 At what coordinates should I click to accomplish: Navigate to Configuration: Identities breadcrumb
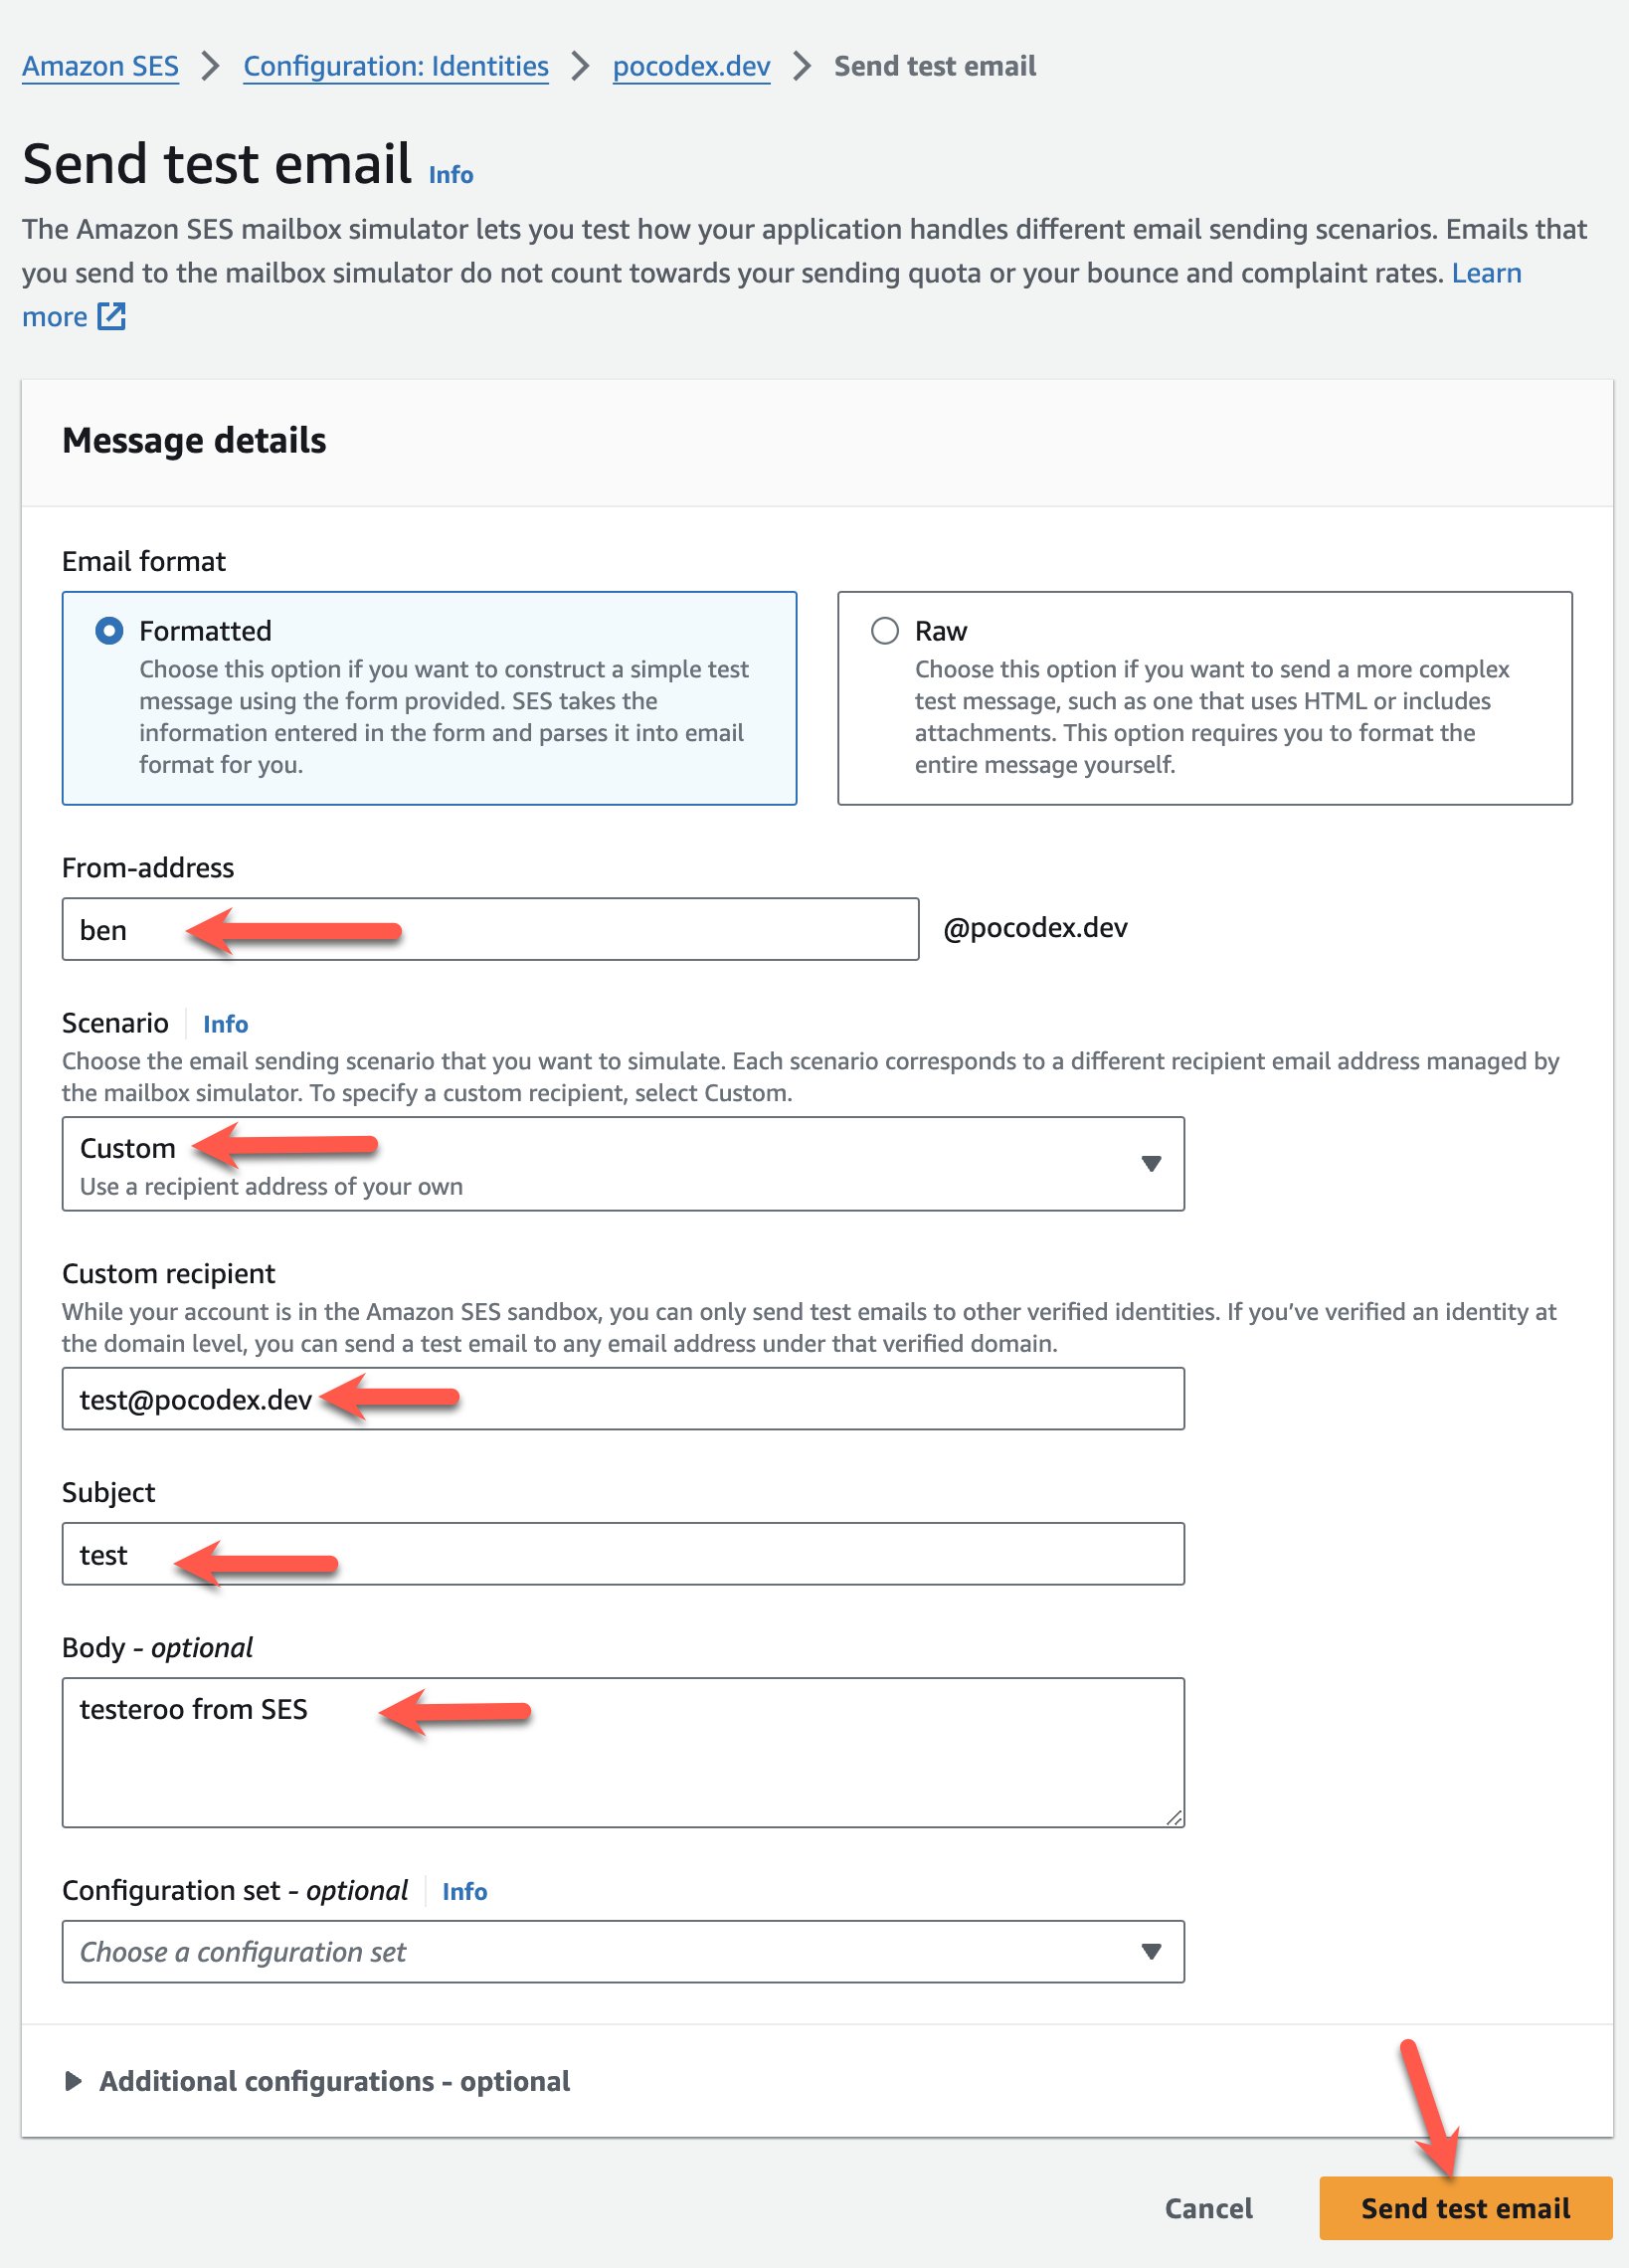(396, 66)
